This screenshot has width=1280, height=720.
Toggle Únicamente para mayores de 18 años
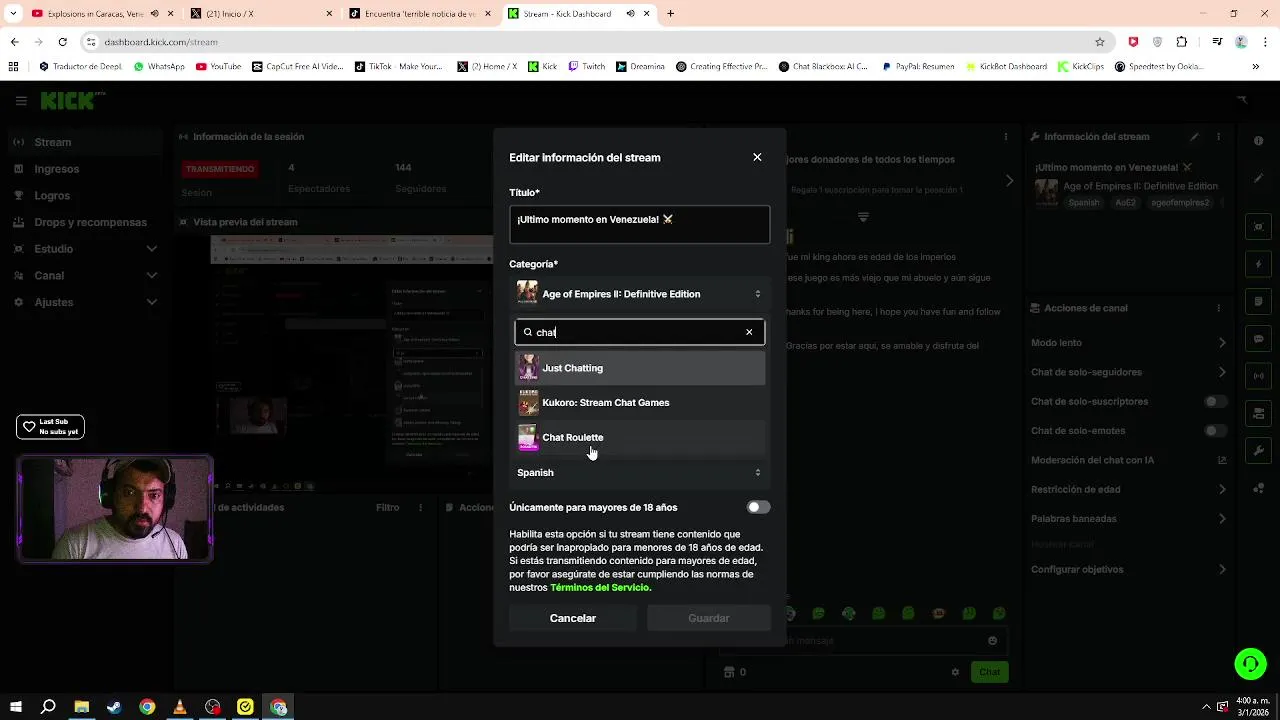(759, 507)
